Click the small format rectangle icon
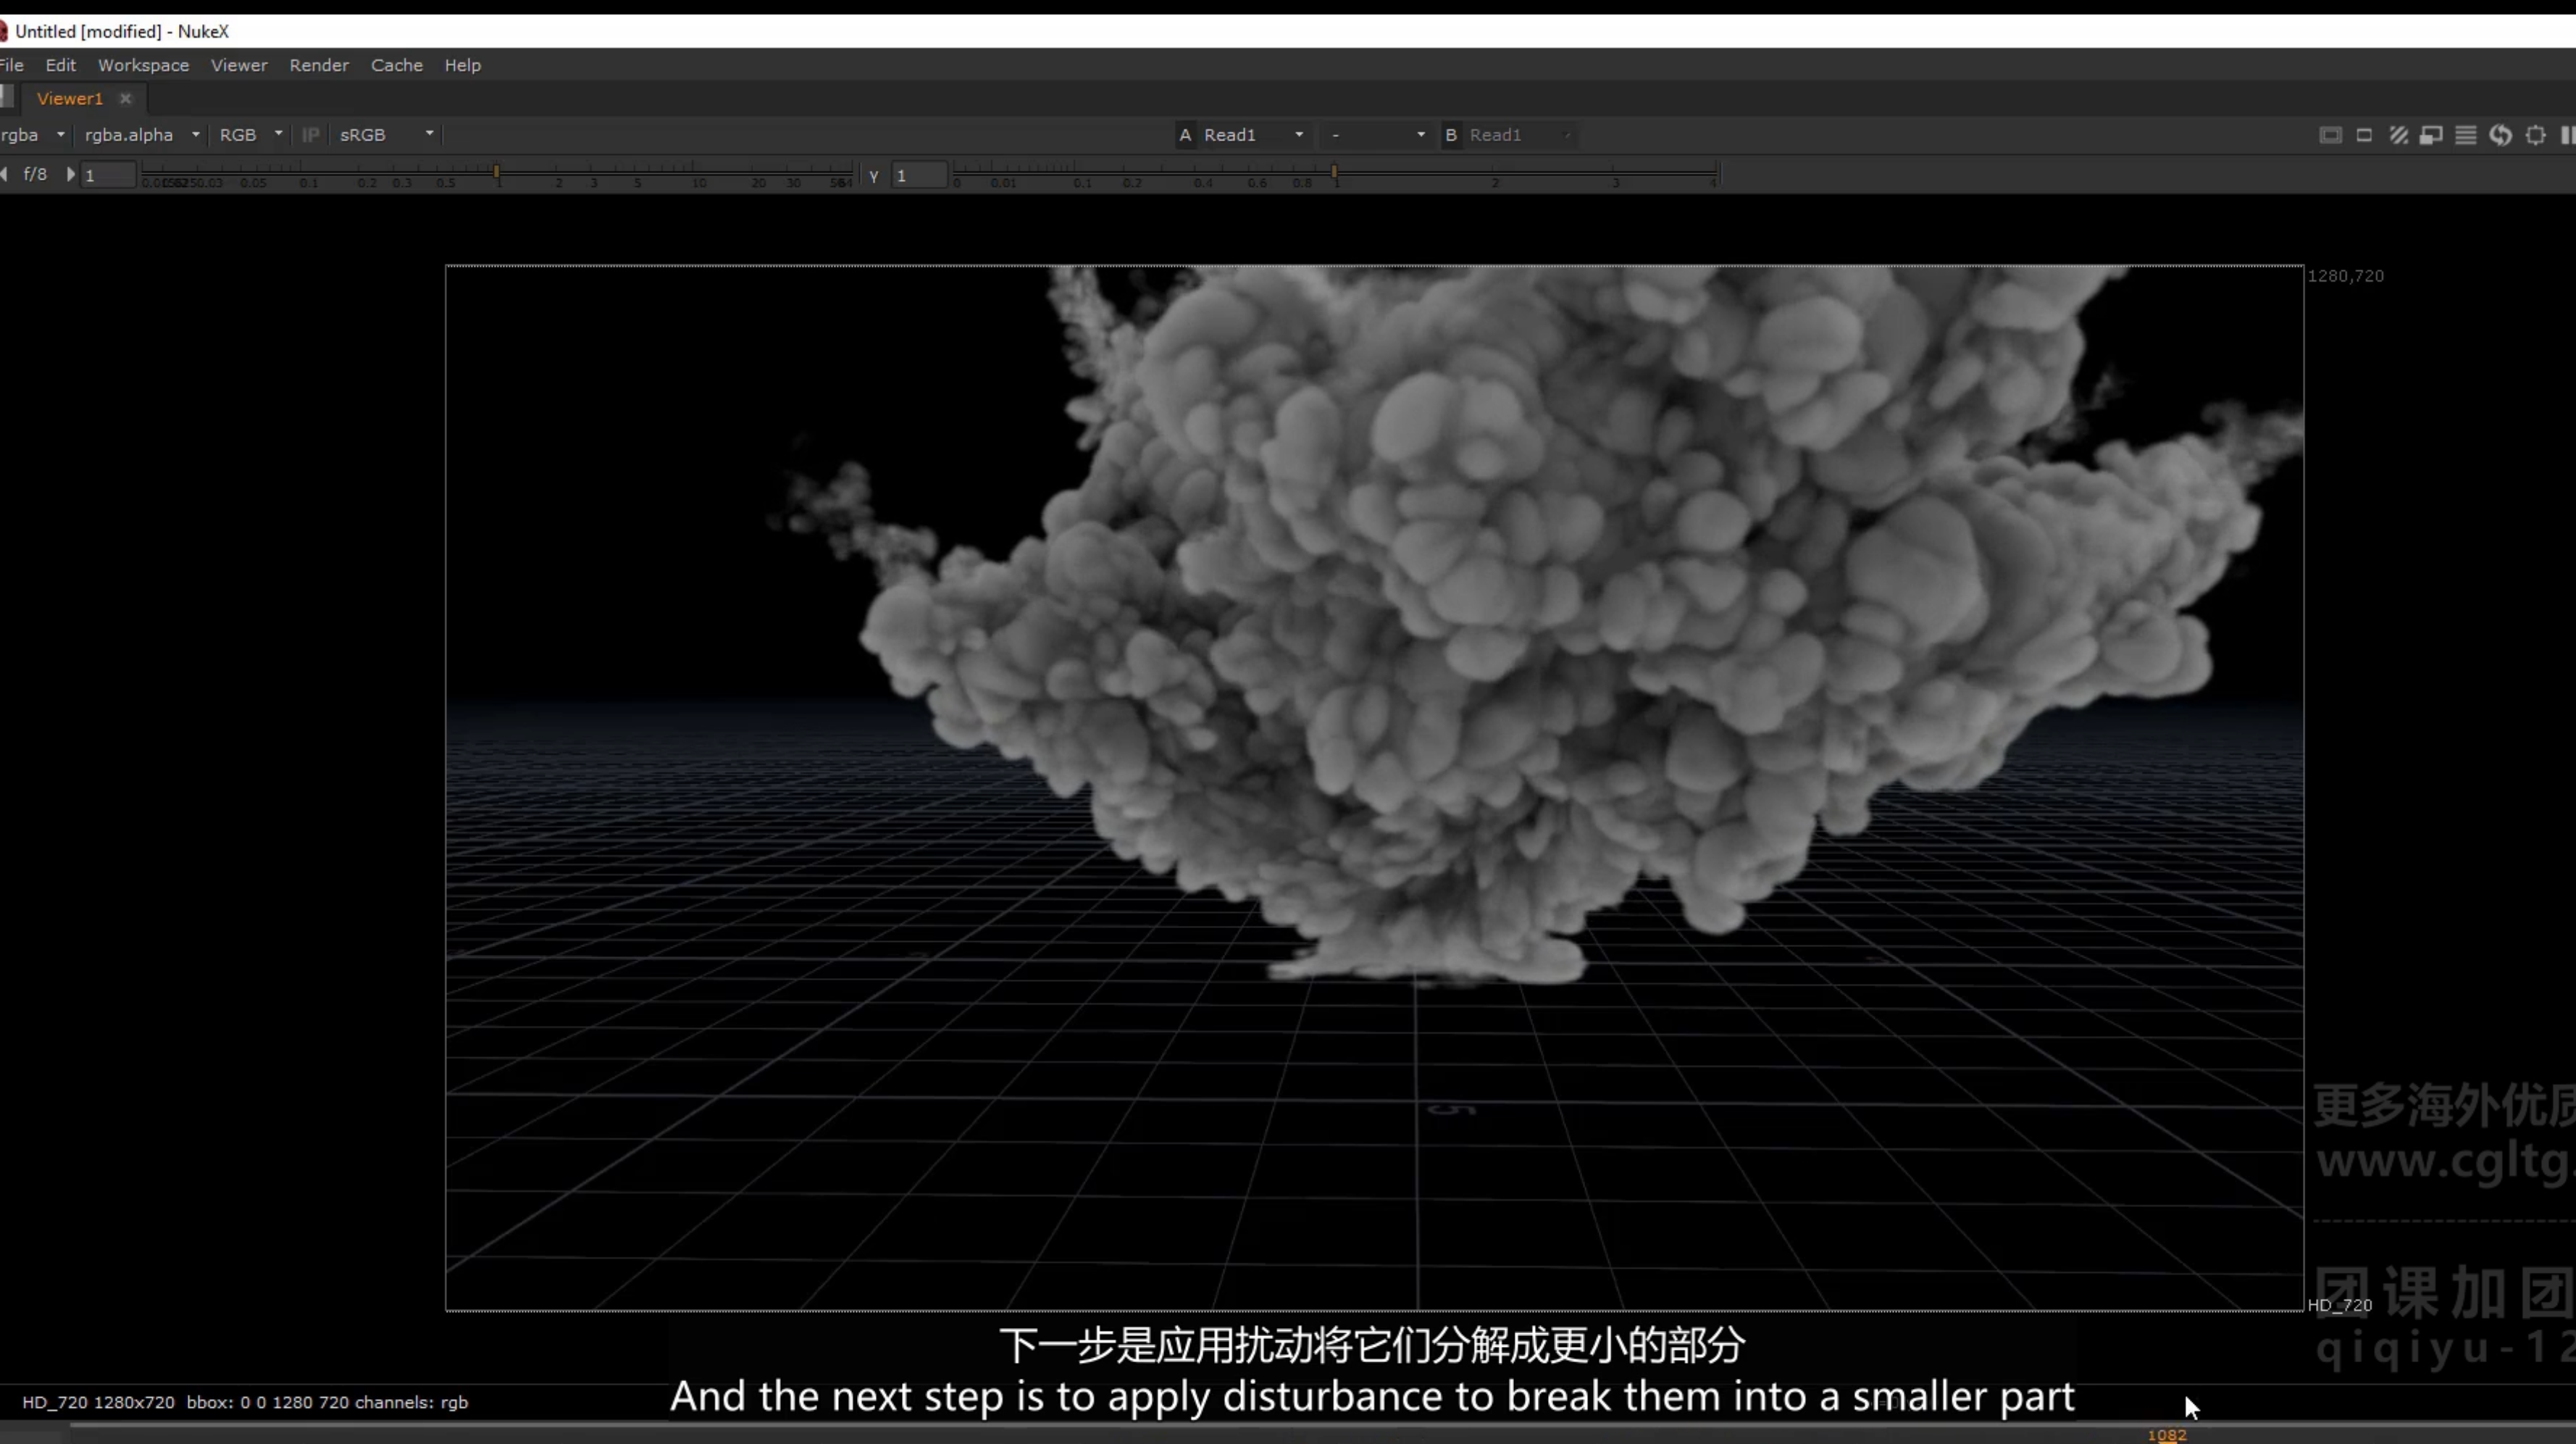This screenshot has height=1444, width=2576. 2364,135
